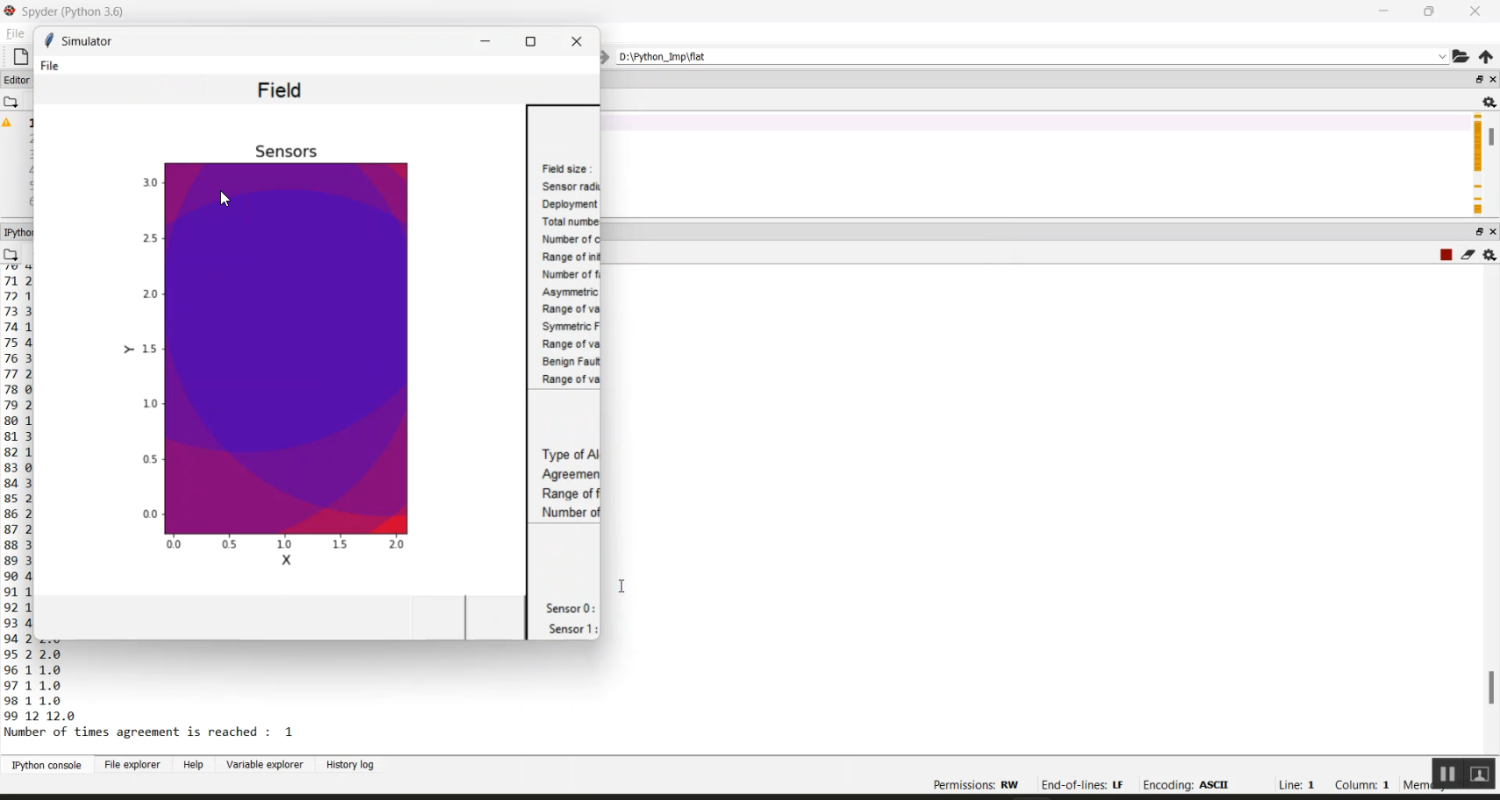Click inside the working directory path field
Image resolution: width=1500 pixels, height=800 pixels.
1020,57
